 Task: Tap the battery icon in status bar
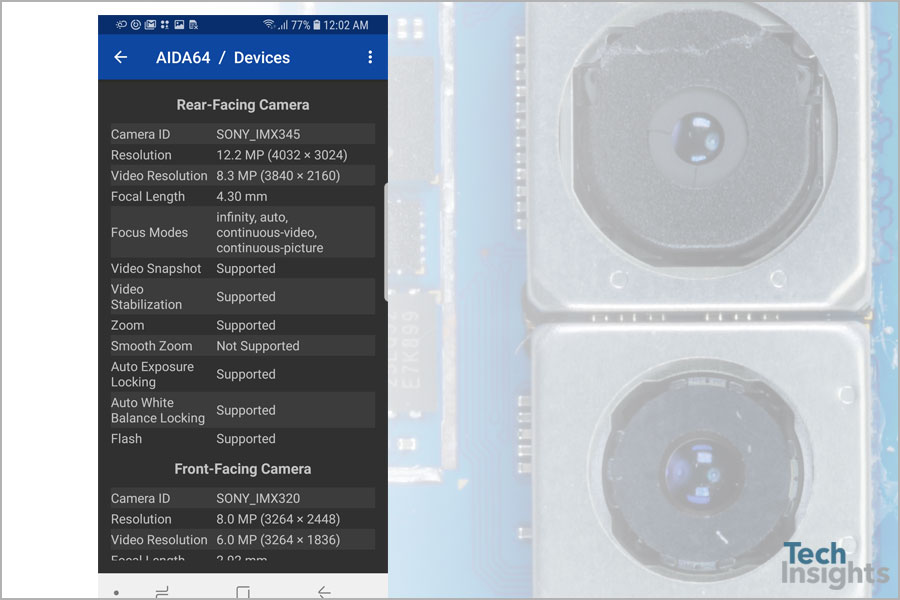tap(316, 25)
